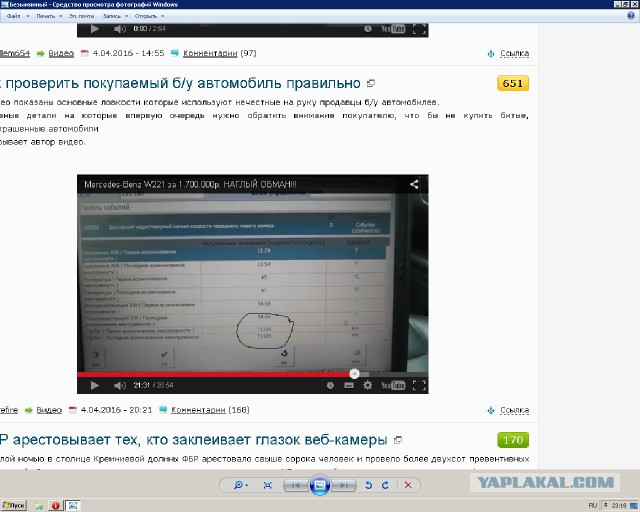The image size is (640, 512).
Task: Open headline about проверить покупаемый б/у автомобиль
Action: pyautogui.click(x=180, y=83)
